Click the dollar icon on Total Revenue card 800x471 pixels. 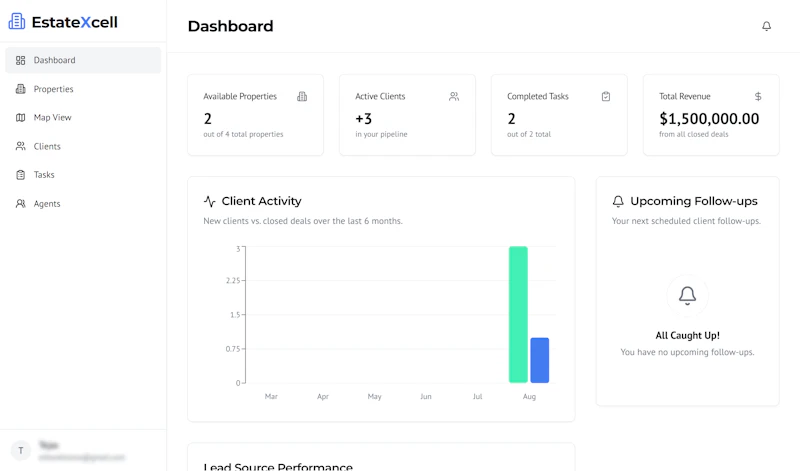[x=758, y=96]
